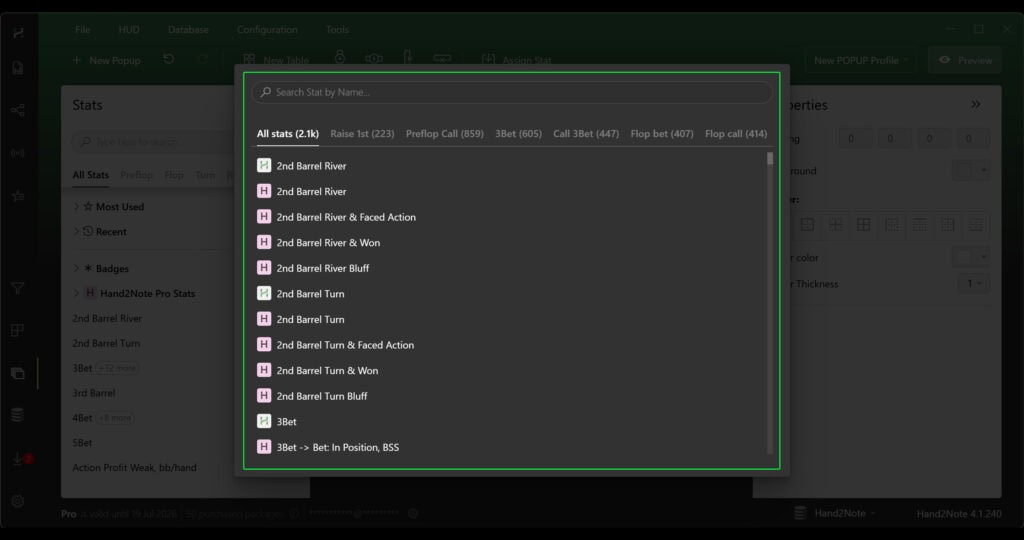Select the Flop bet (407) tab
Image resolution: width=1024 pixels, height=540 pixels.
pyautogui.click(x=661, y=134)
